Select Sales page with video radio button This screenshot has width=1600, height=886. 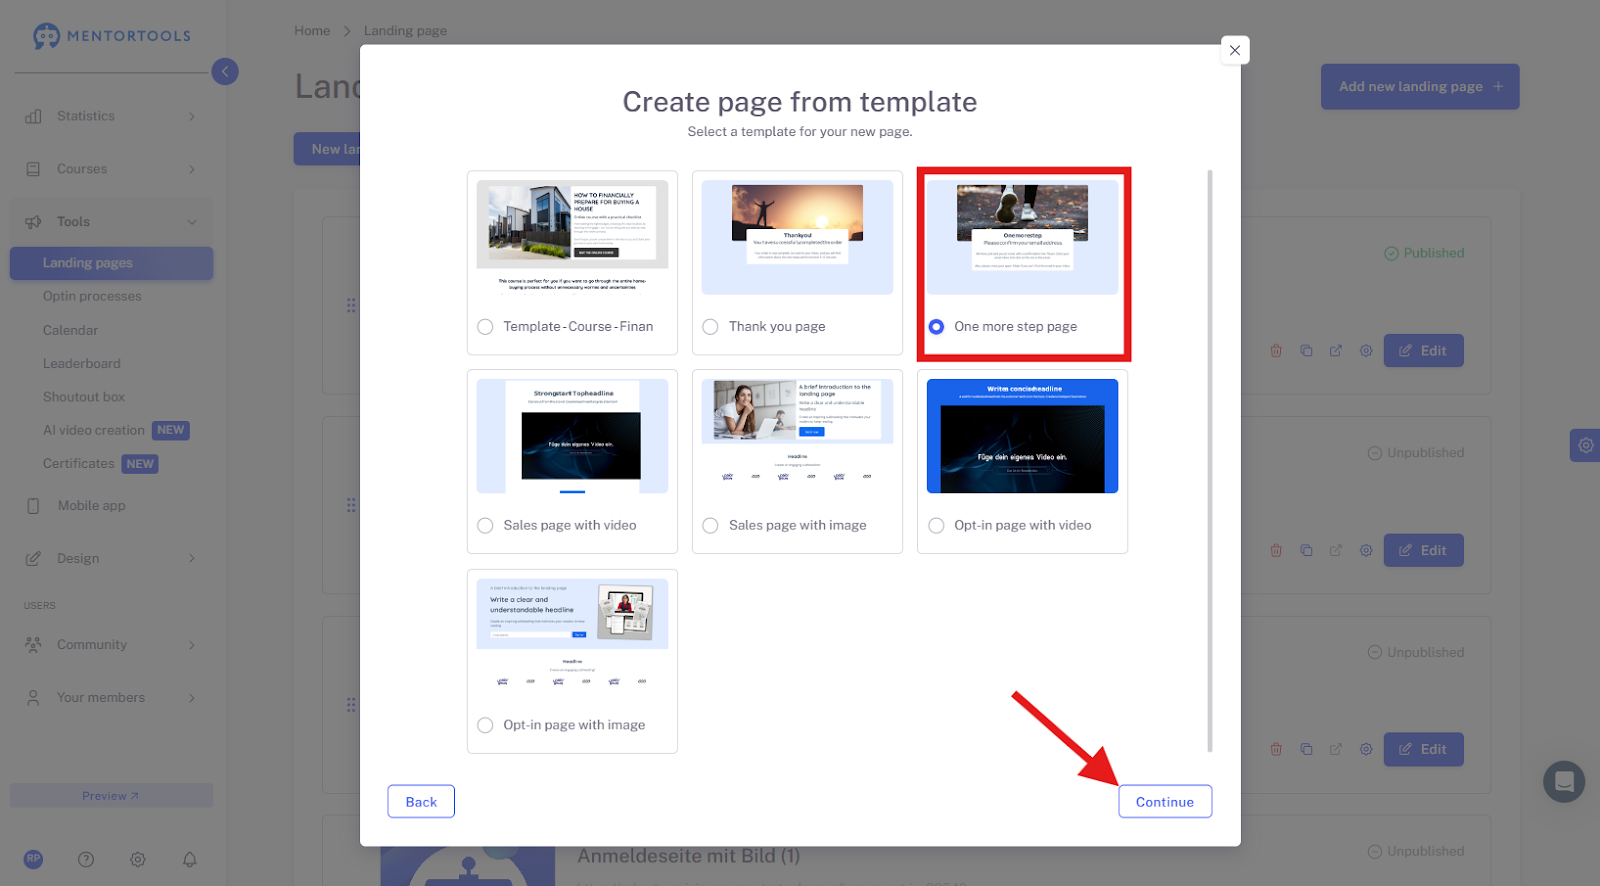pos(485,526)
